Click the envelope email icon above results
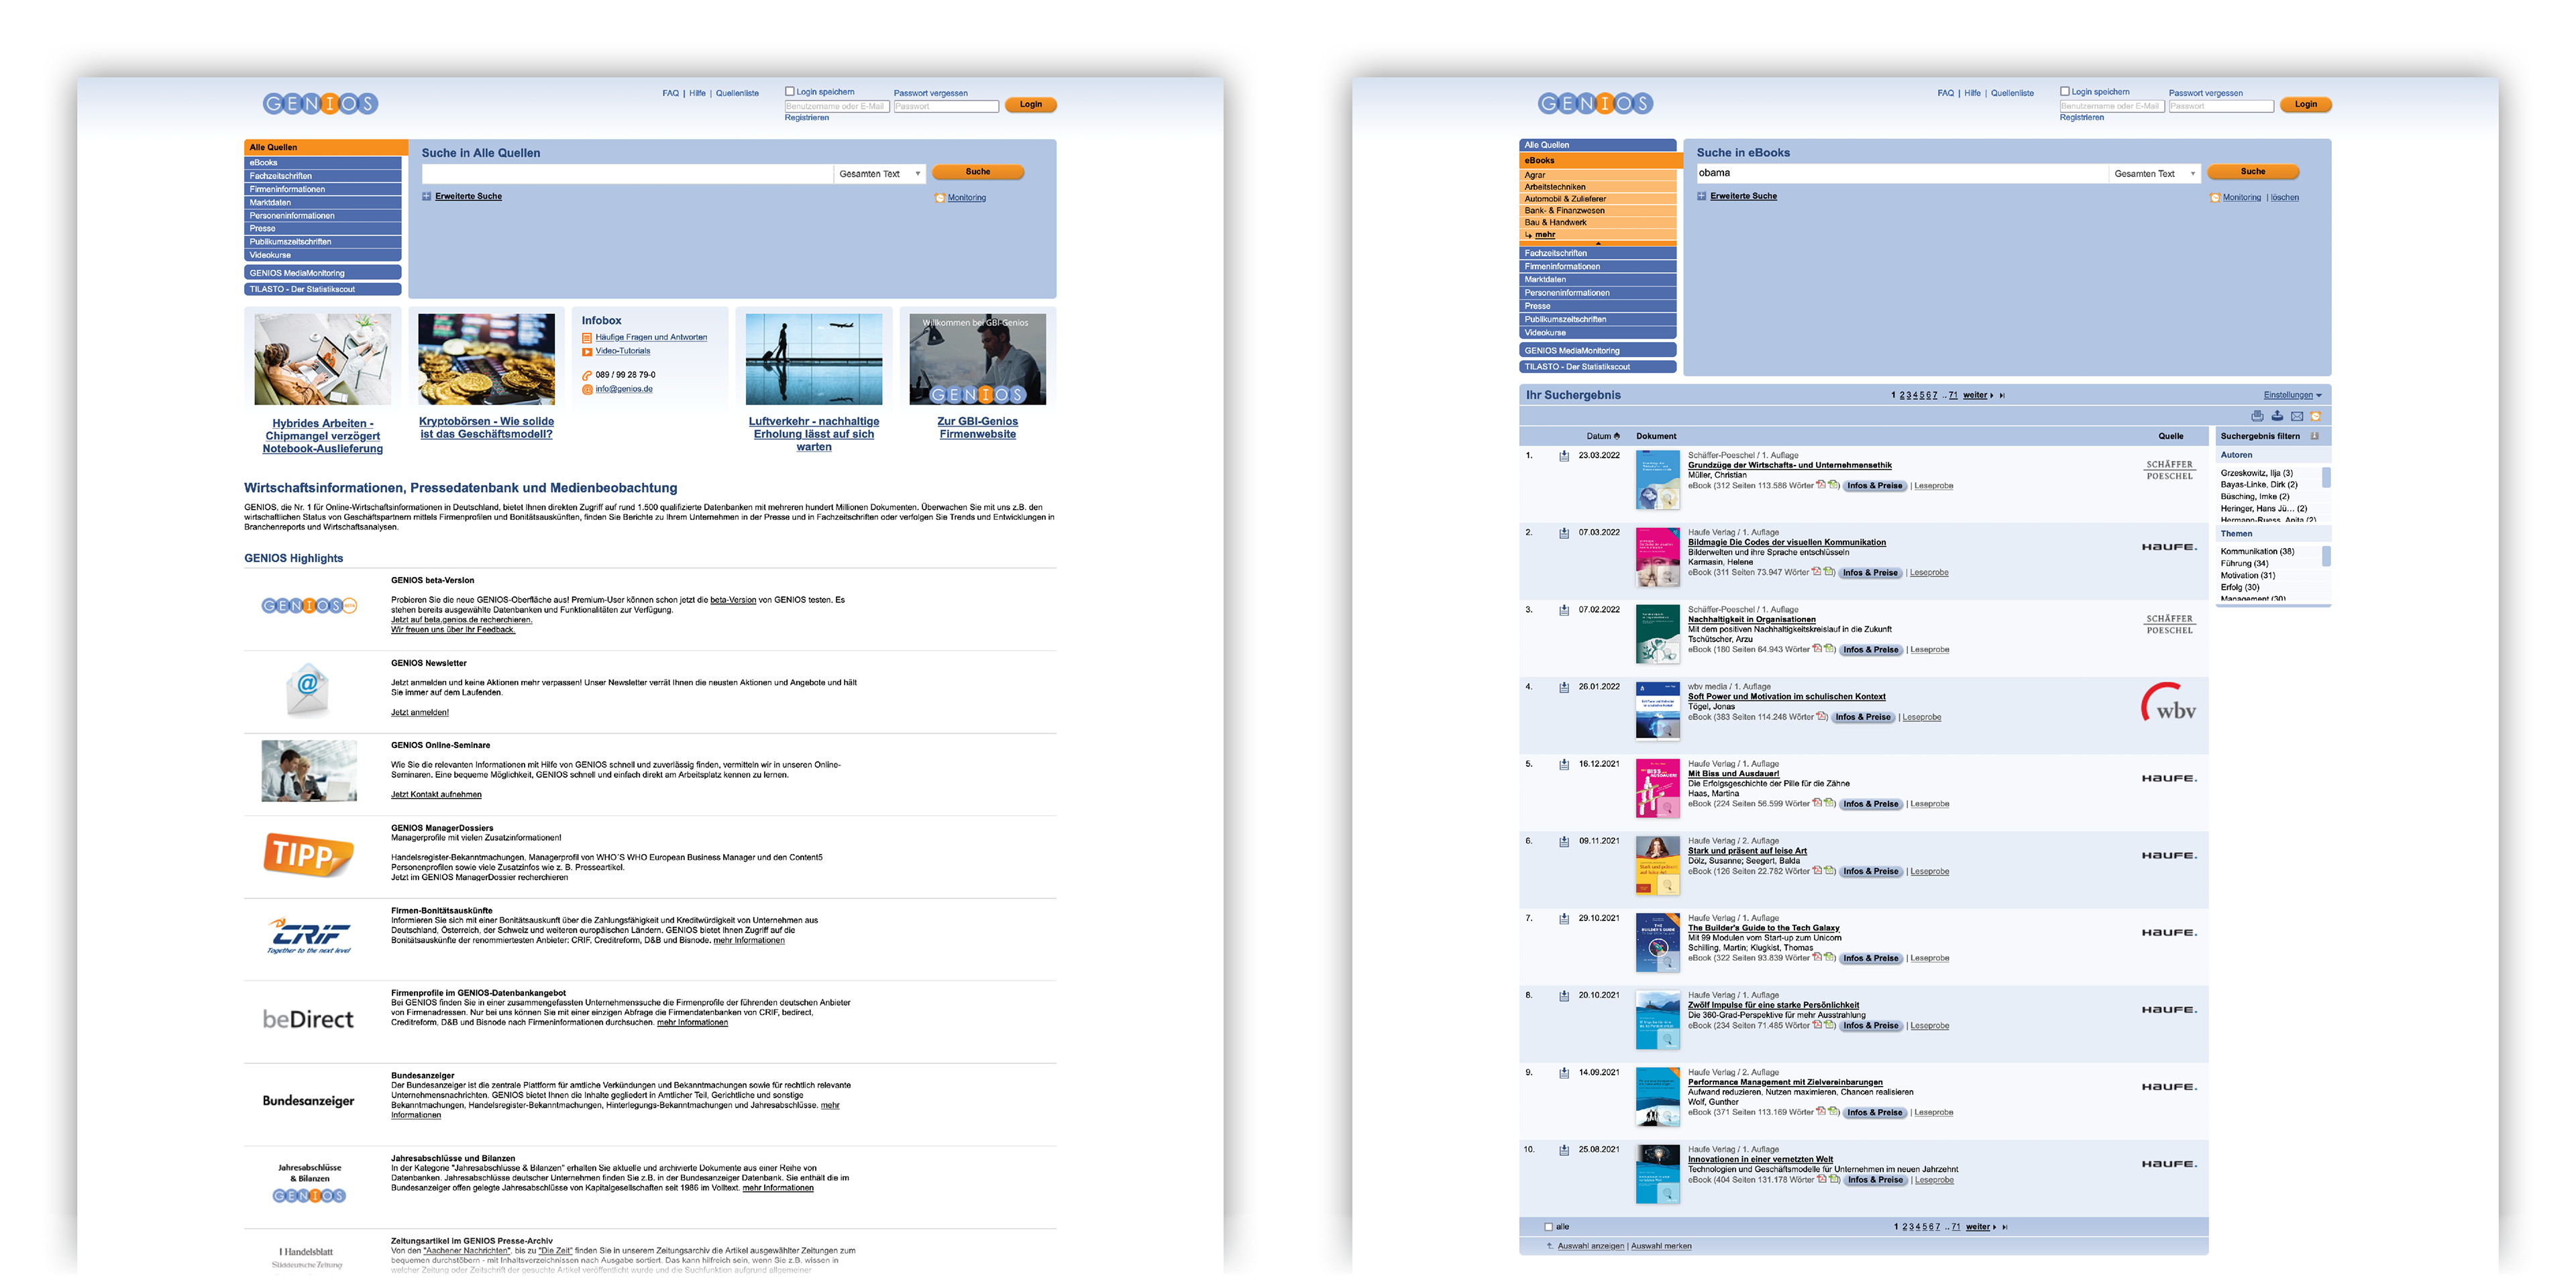 coord(2297,416)
